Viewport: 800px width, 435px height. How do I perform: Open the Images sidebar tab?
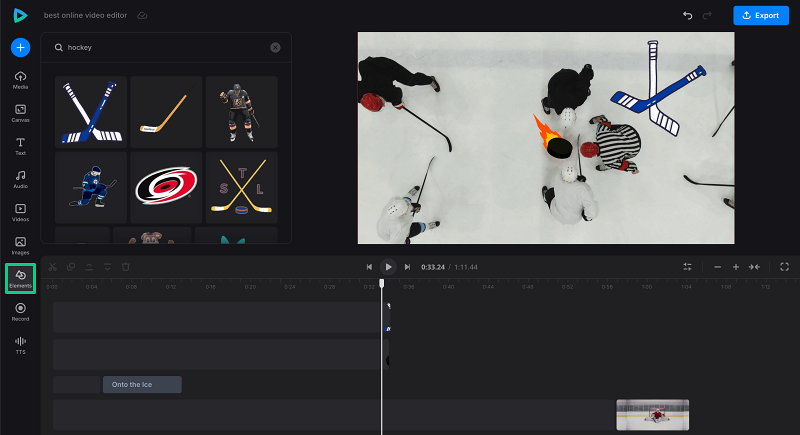pos(20,246)
